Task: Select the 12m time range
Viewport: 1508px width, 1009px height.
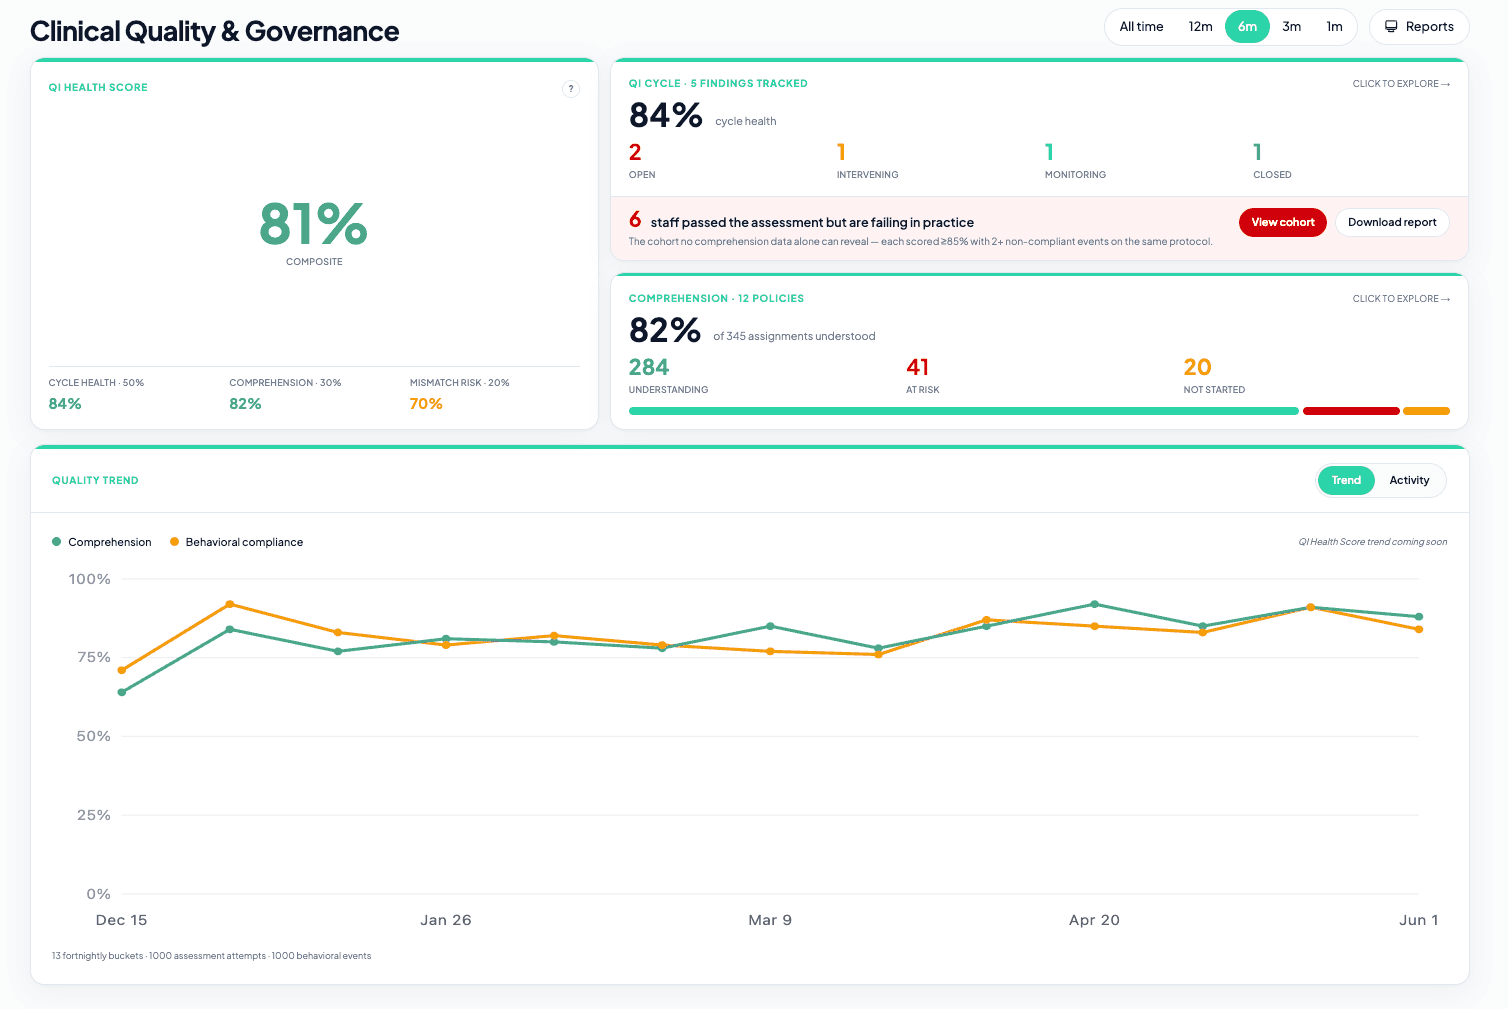Action: click(1200, 27)
